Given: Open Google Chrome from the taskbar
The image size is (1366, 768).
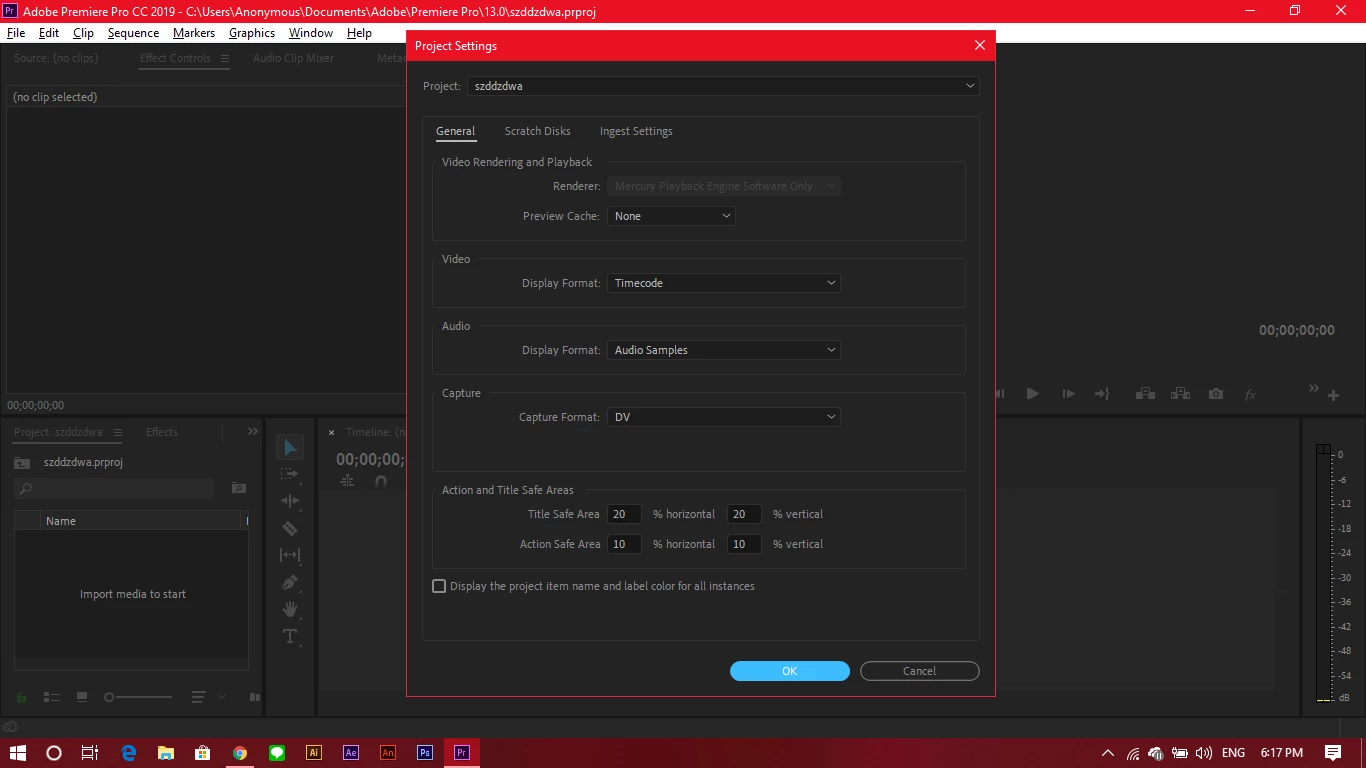Looking at the screenshot, I should (x=239, y=753).
